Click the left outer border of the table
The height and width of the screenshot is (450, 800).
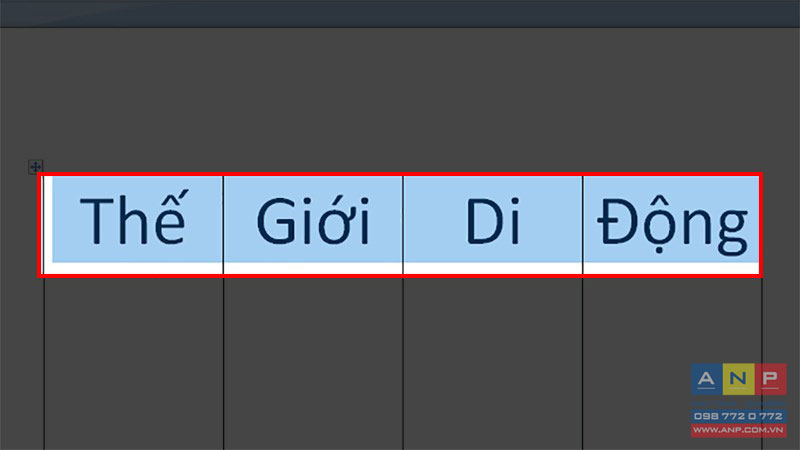pyautogui.click(x=44, y=357)
